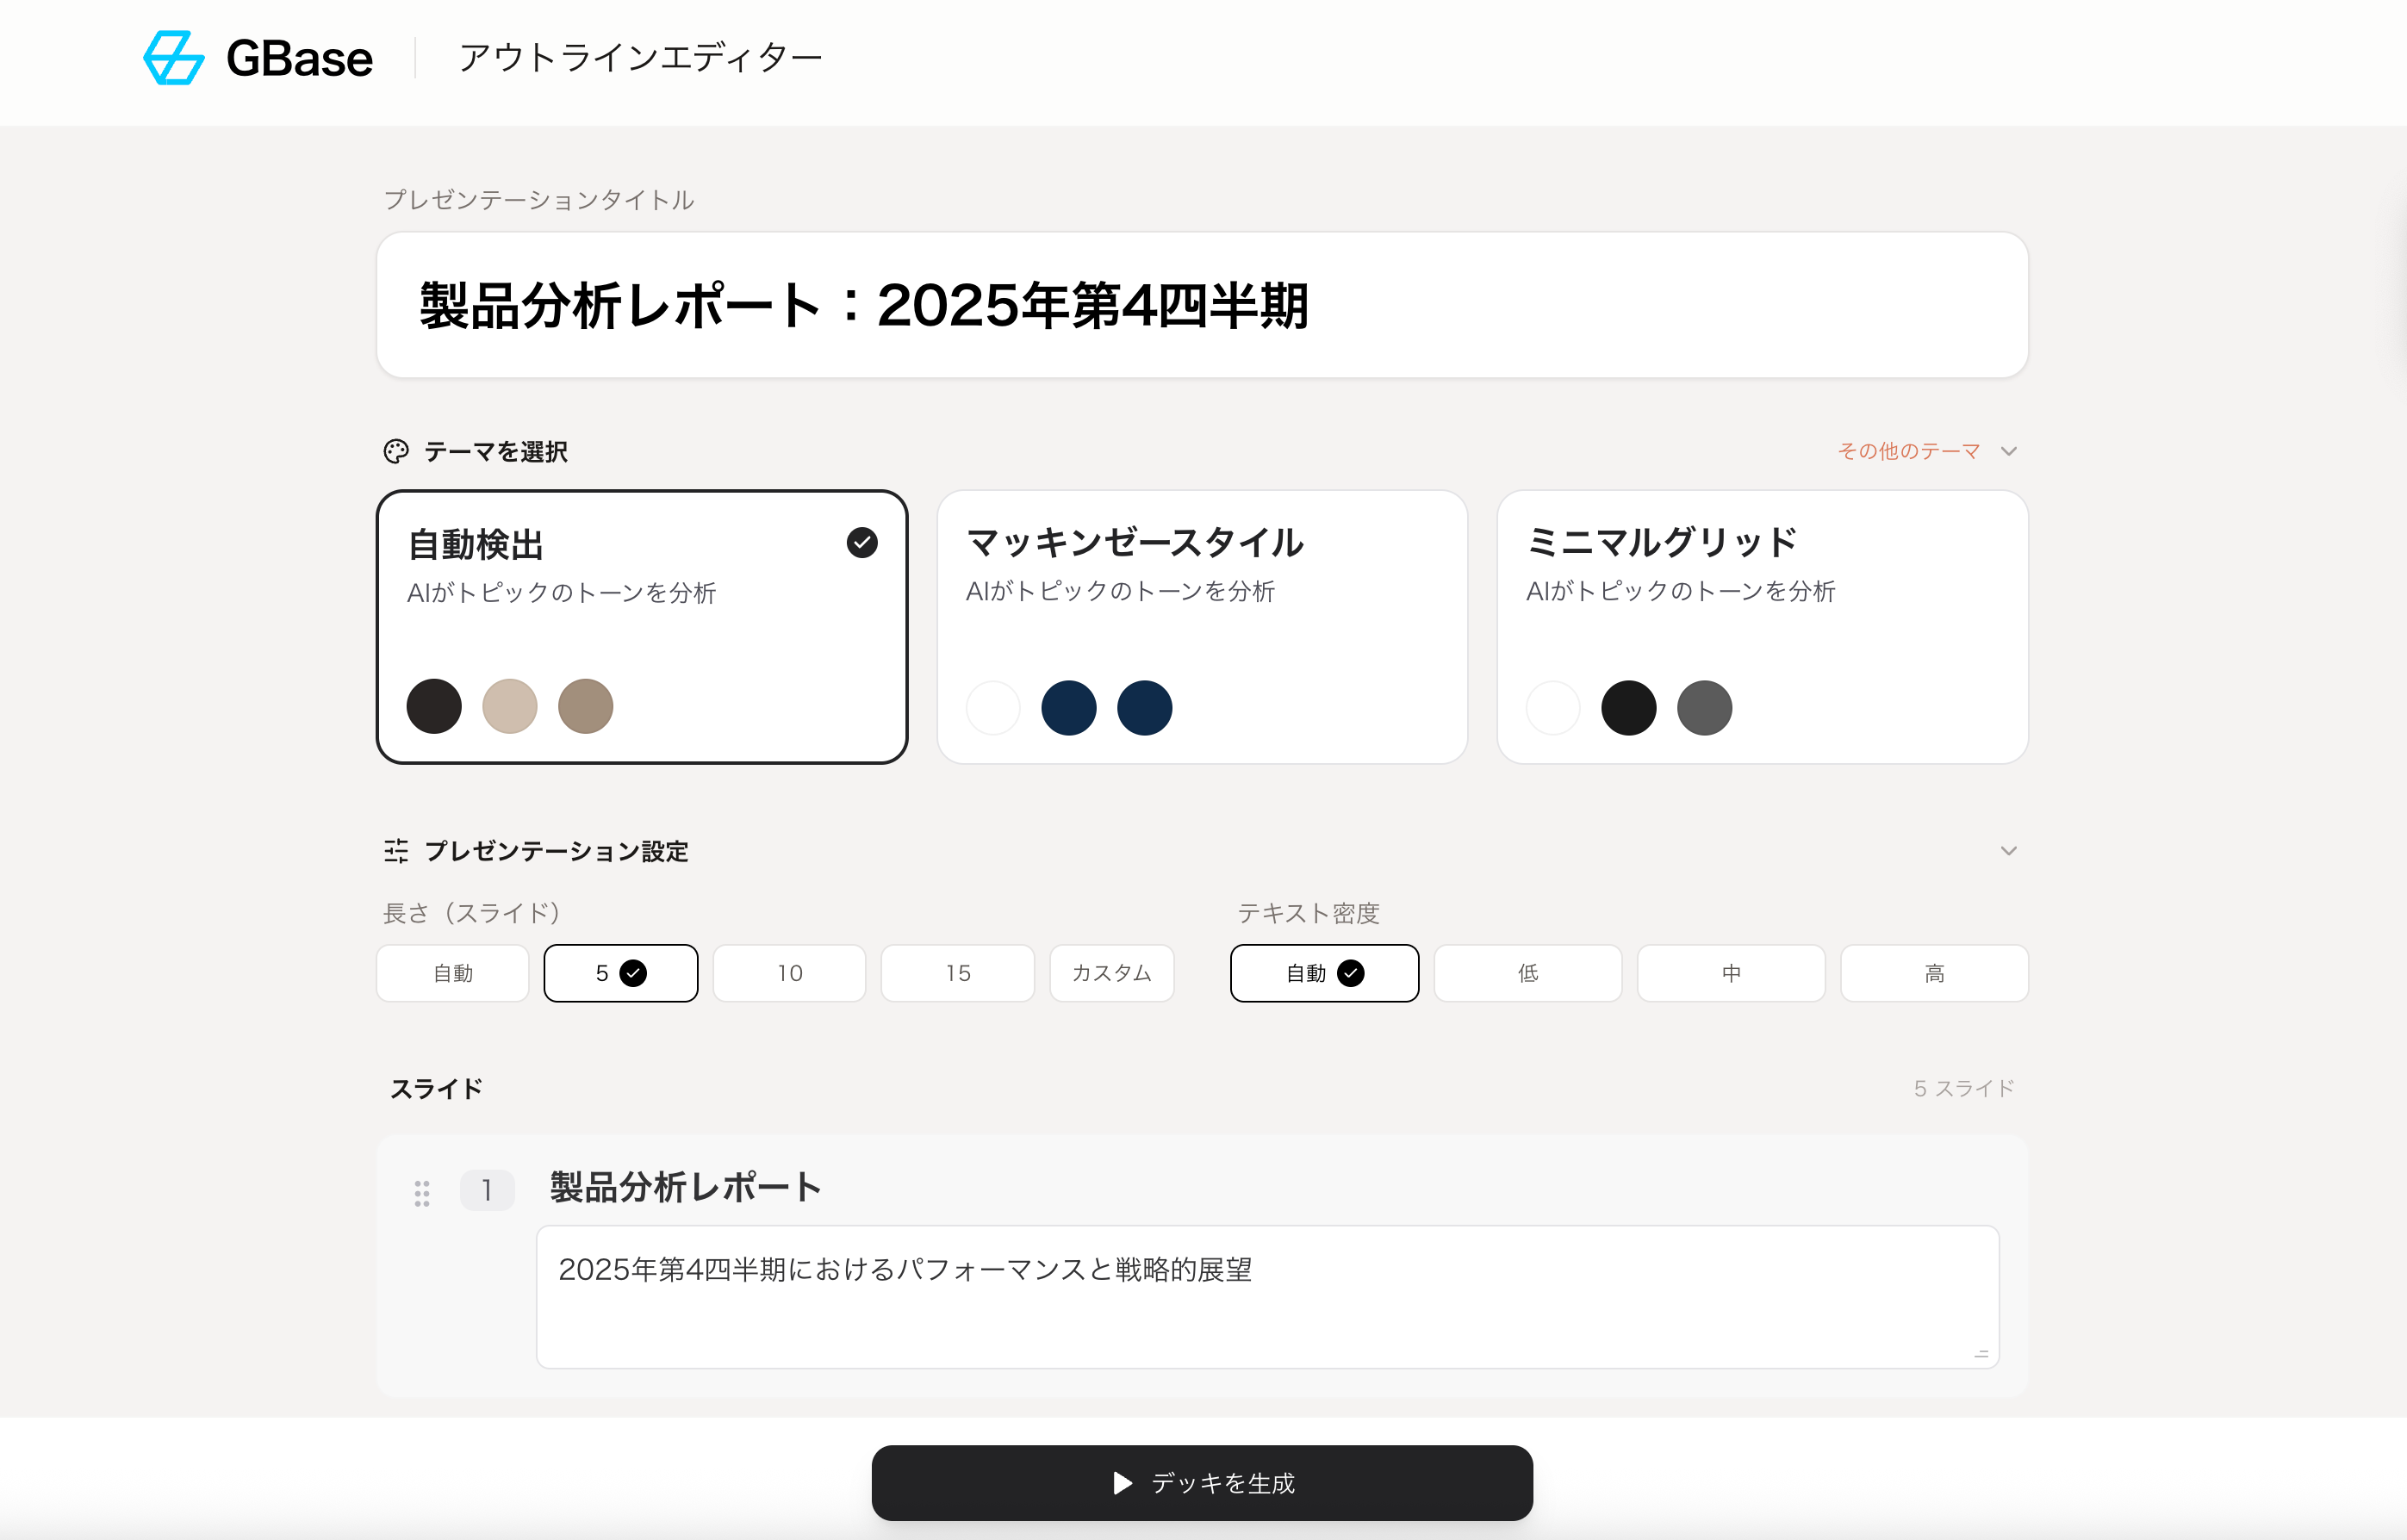Click the resize grip of slide description box
Image resolution: width=2407 pixels, height=1540 pixels.
coord(1981,1353)
